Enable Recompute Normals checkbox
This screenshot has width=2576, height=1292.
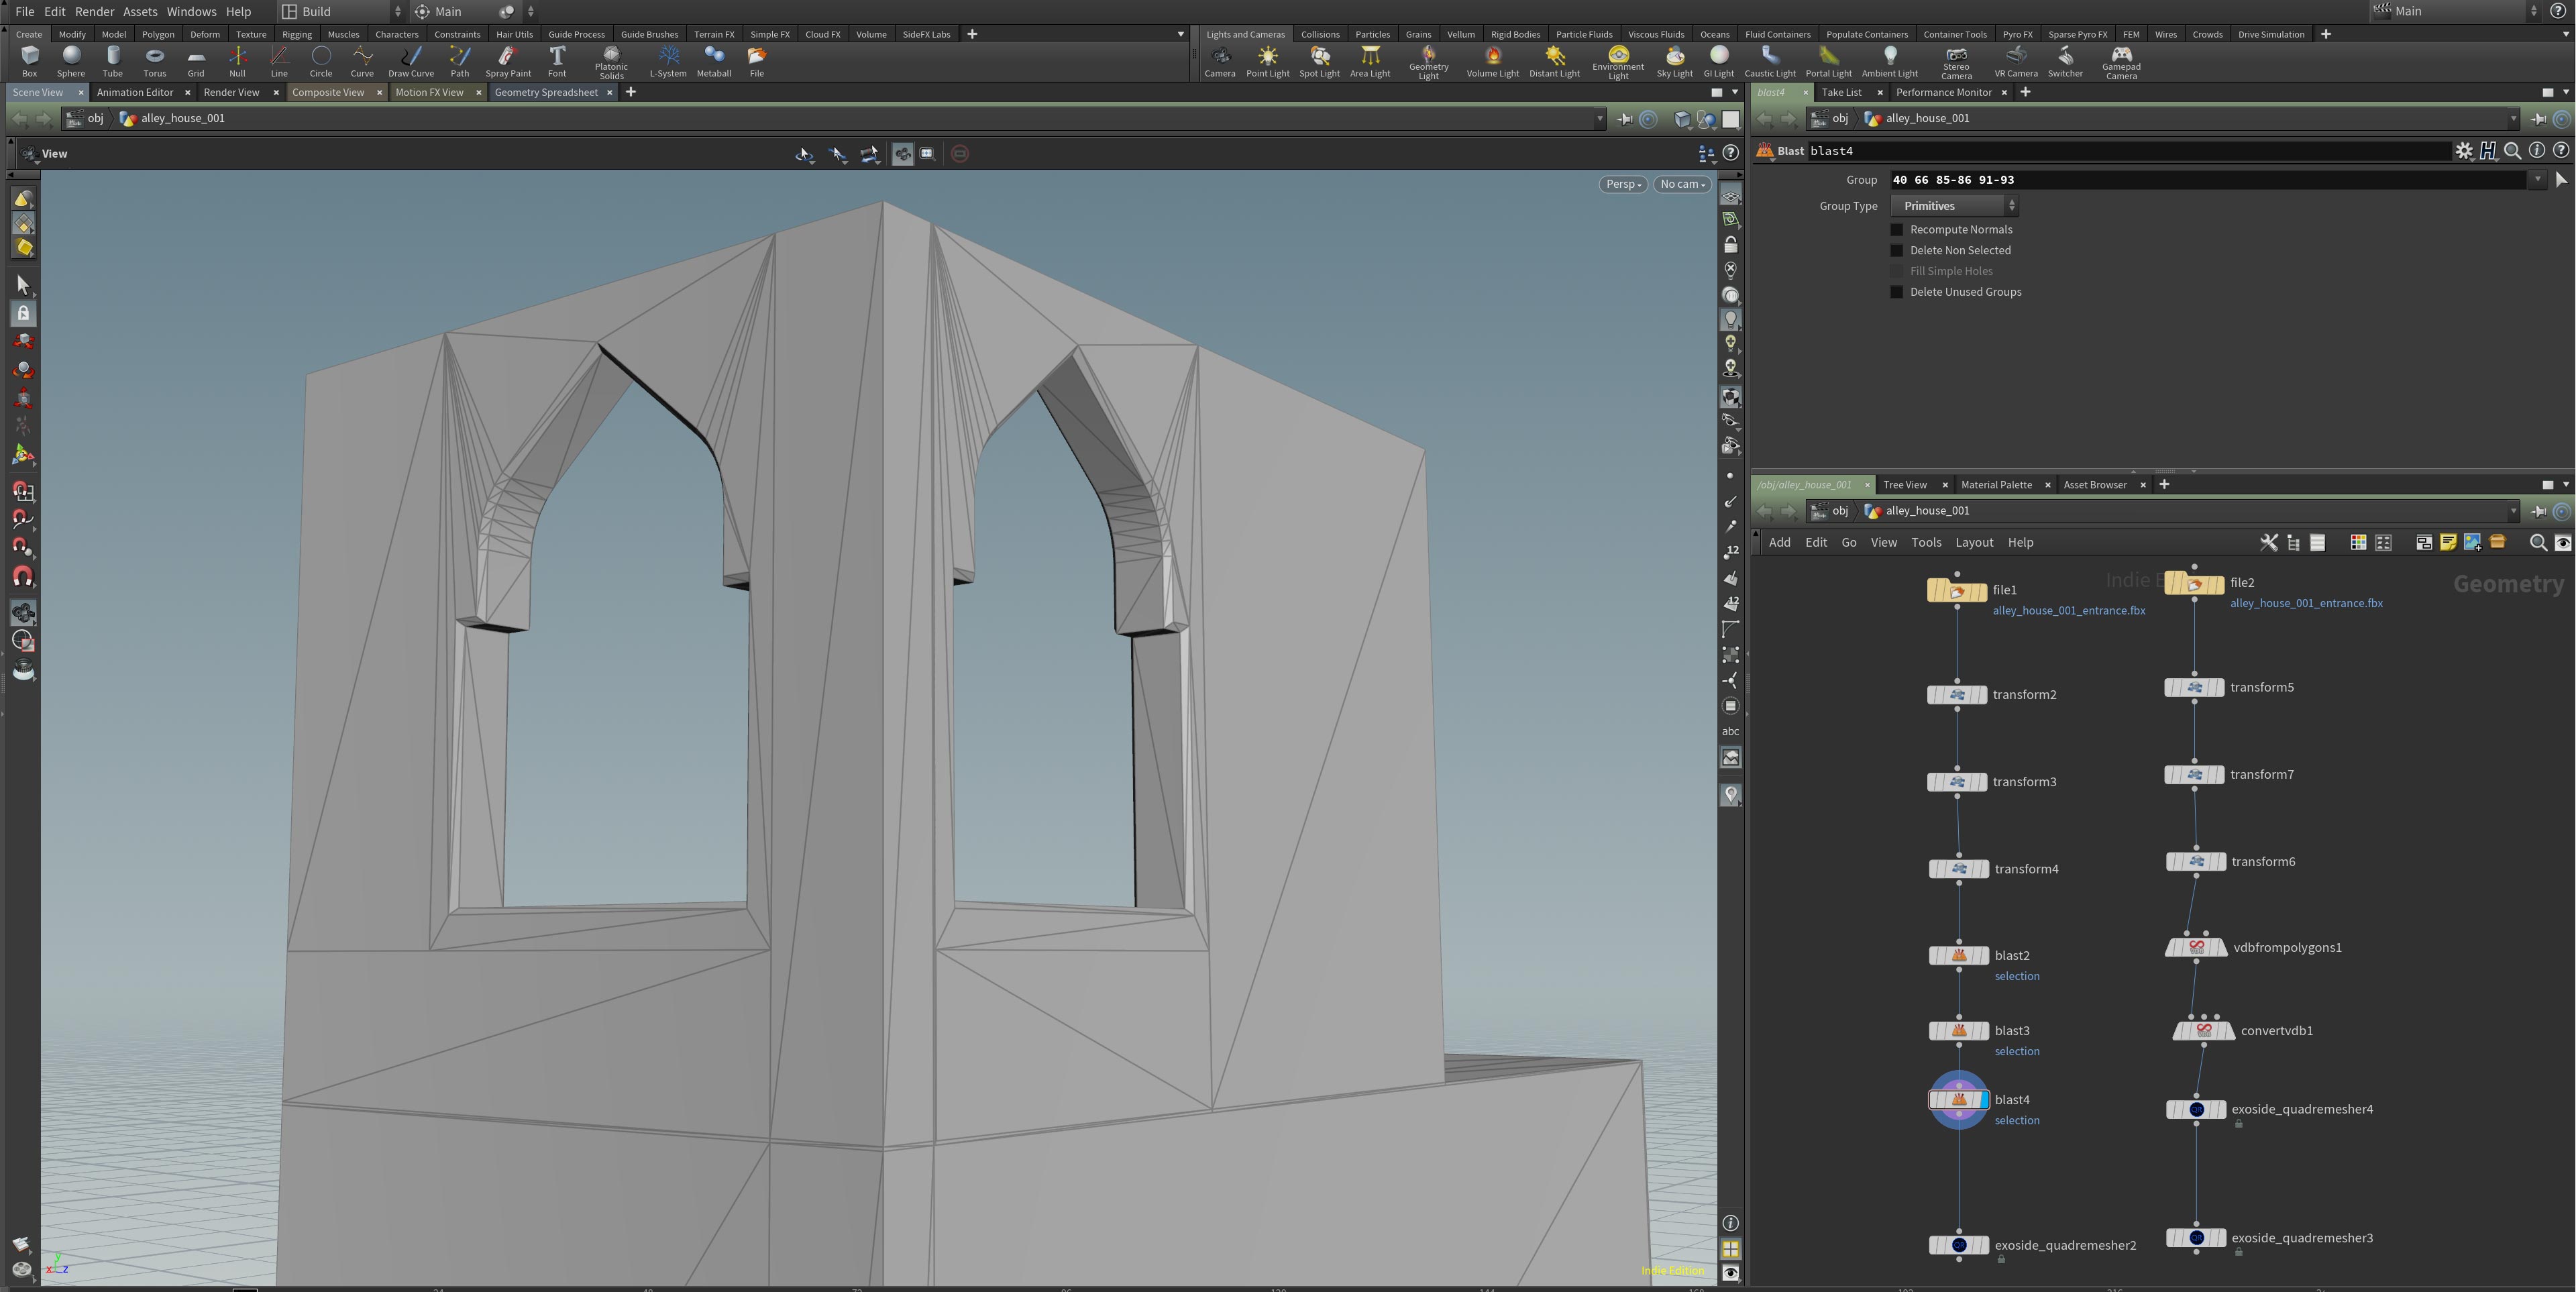[x=1896, y=230]
